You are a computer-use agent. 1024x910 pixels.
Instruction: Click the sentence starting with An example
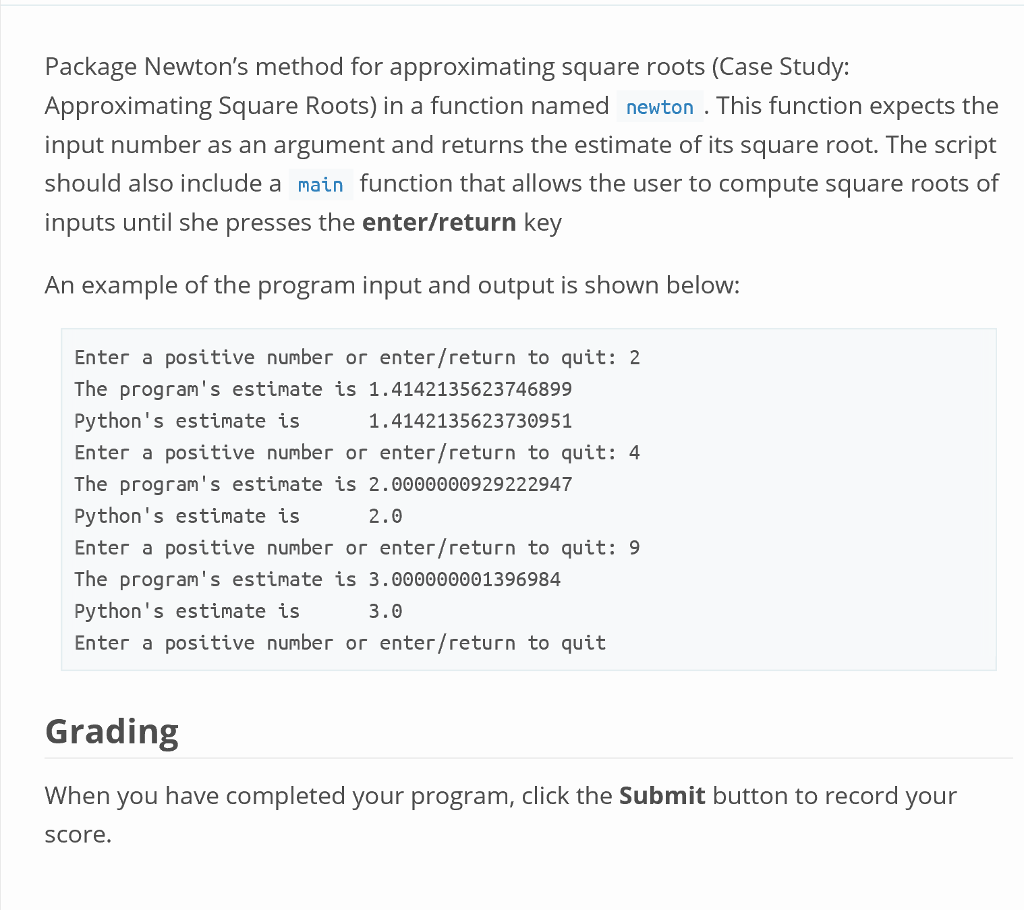(392, 285)
